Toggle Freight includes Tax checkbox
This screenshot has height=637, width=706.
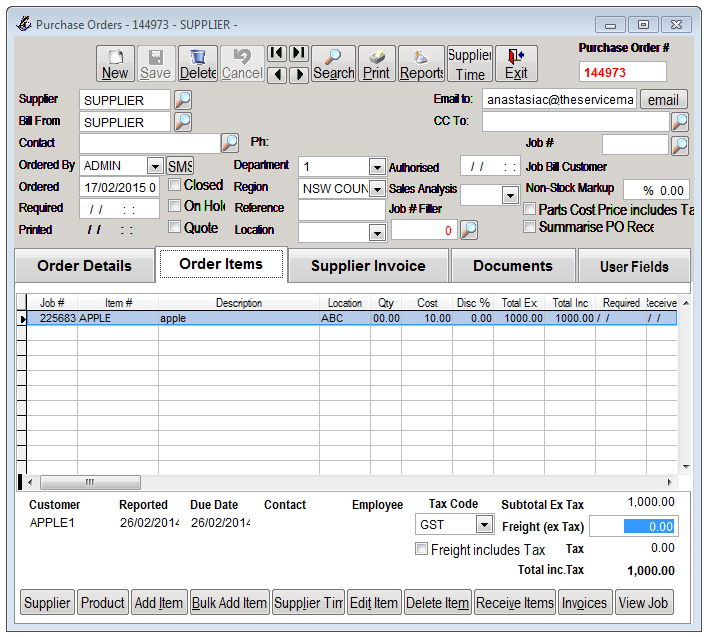click(x=421, y=549)
